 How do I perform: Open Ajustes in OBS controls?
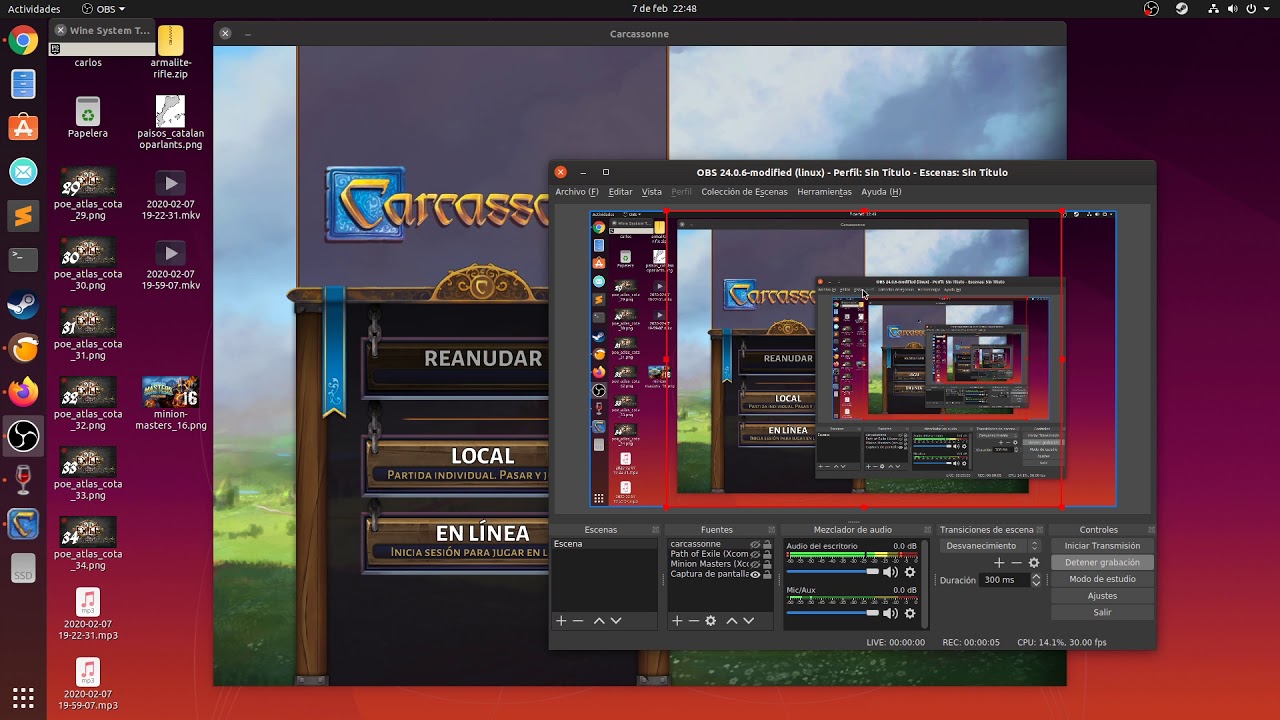1102,596
